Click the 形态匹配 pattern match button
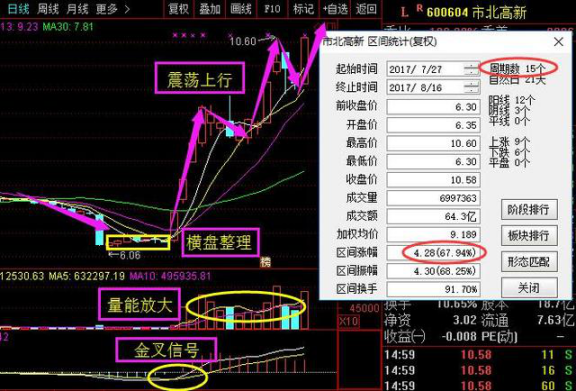This screenshot has height=391, width=576. click(x=529, y=262)
